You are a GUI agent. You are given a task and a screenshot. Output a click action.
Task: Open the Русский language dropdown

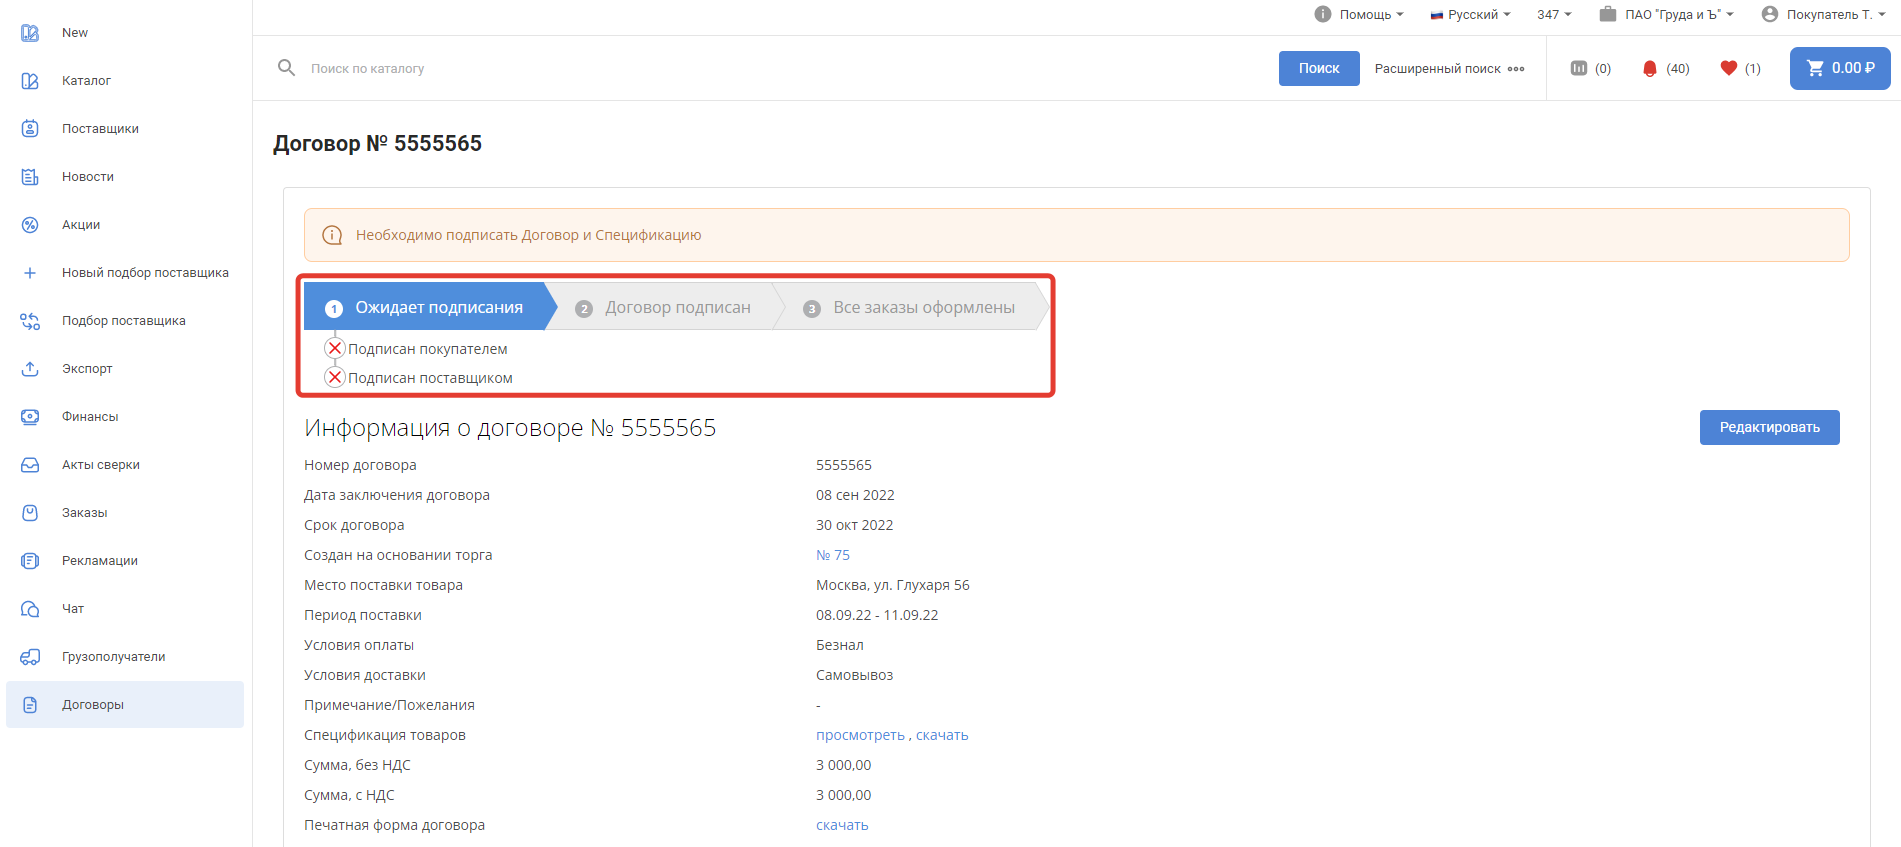pos(1471,14)
